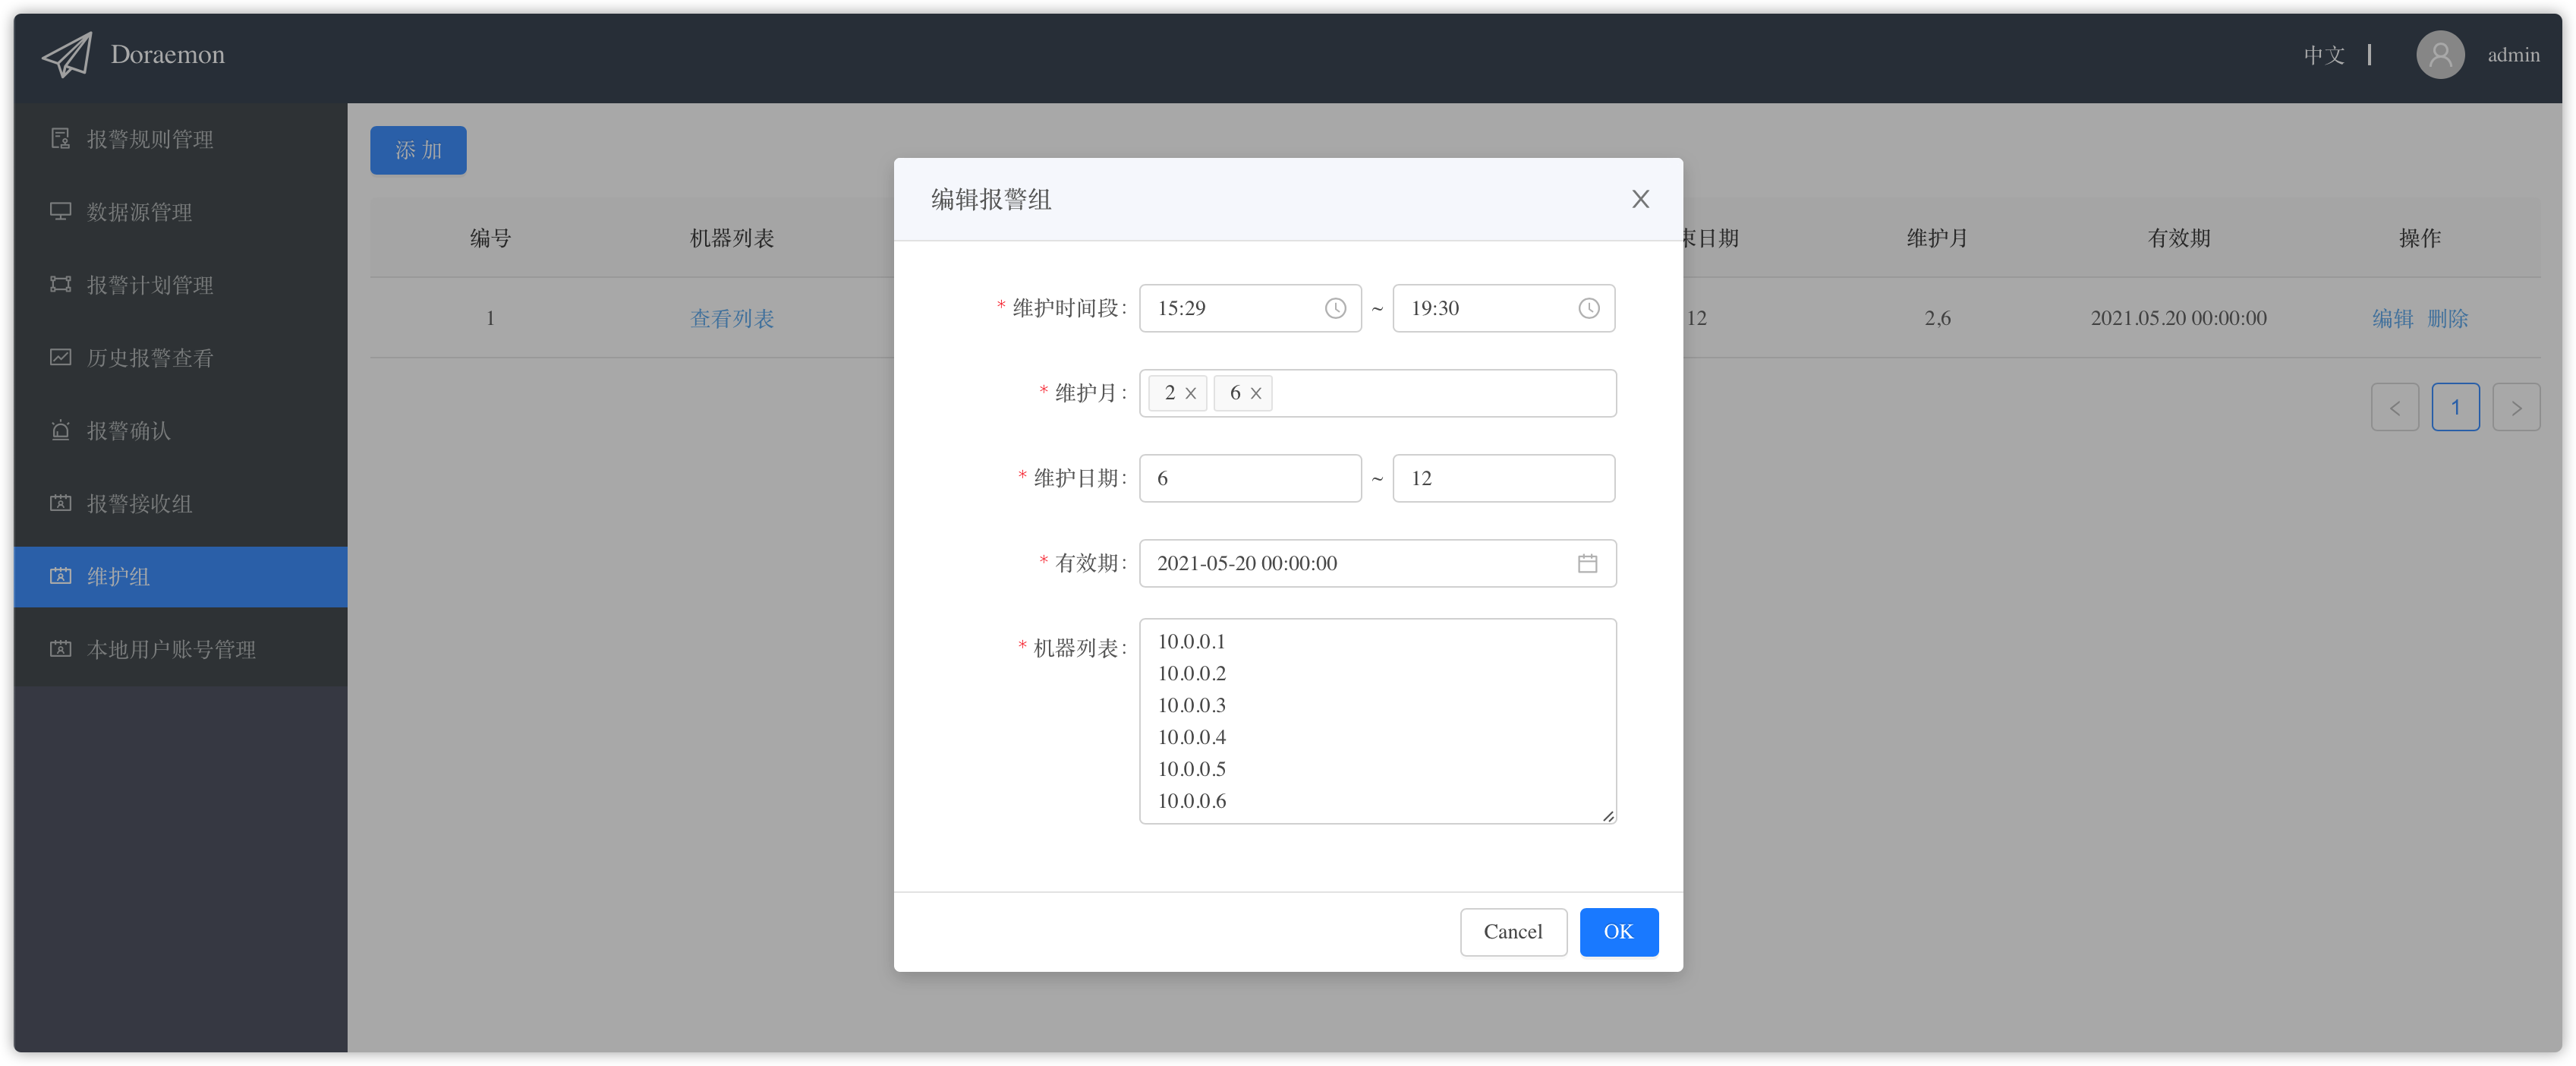Click the 编辑 link in the table row
Screen dimensions: 2576x1066
(x=2392, y=318)
